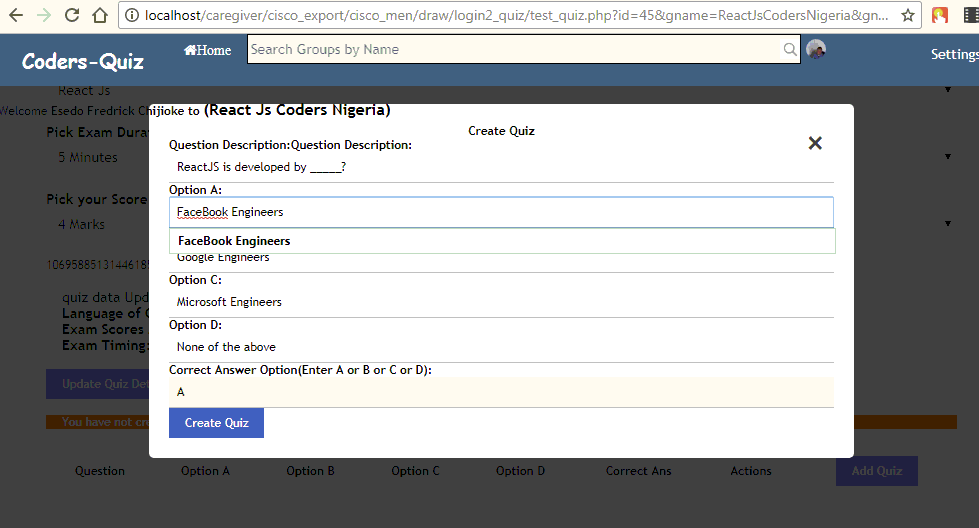The height and width of the screenshot is (528, 979).
Task: Click the Correct Answer Option label text
Action: coord(300,370)
